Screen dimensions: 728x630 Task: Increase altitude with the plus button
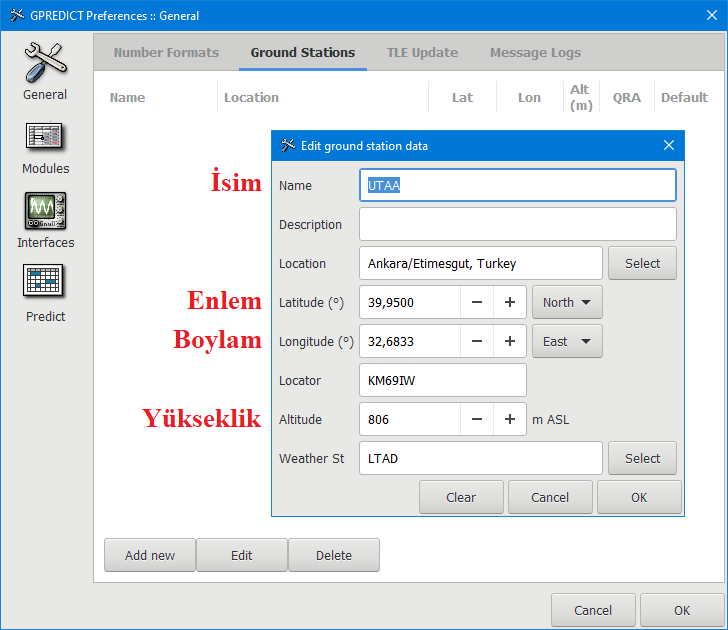point(510,419)
